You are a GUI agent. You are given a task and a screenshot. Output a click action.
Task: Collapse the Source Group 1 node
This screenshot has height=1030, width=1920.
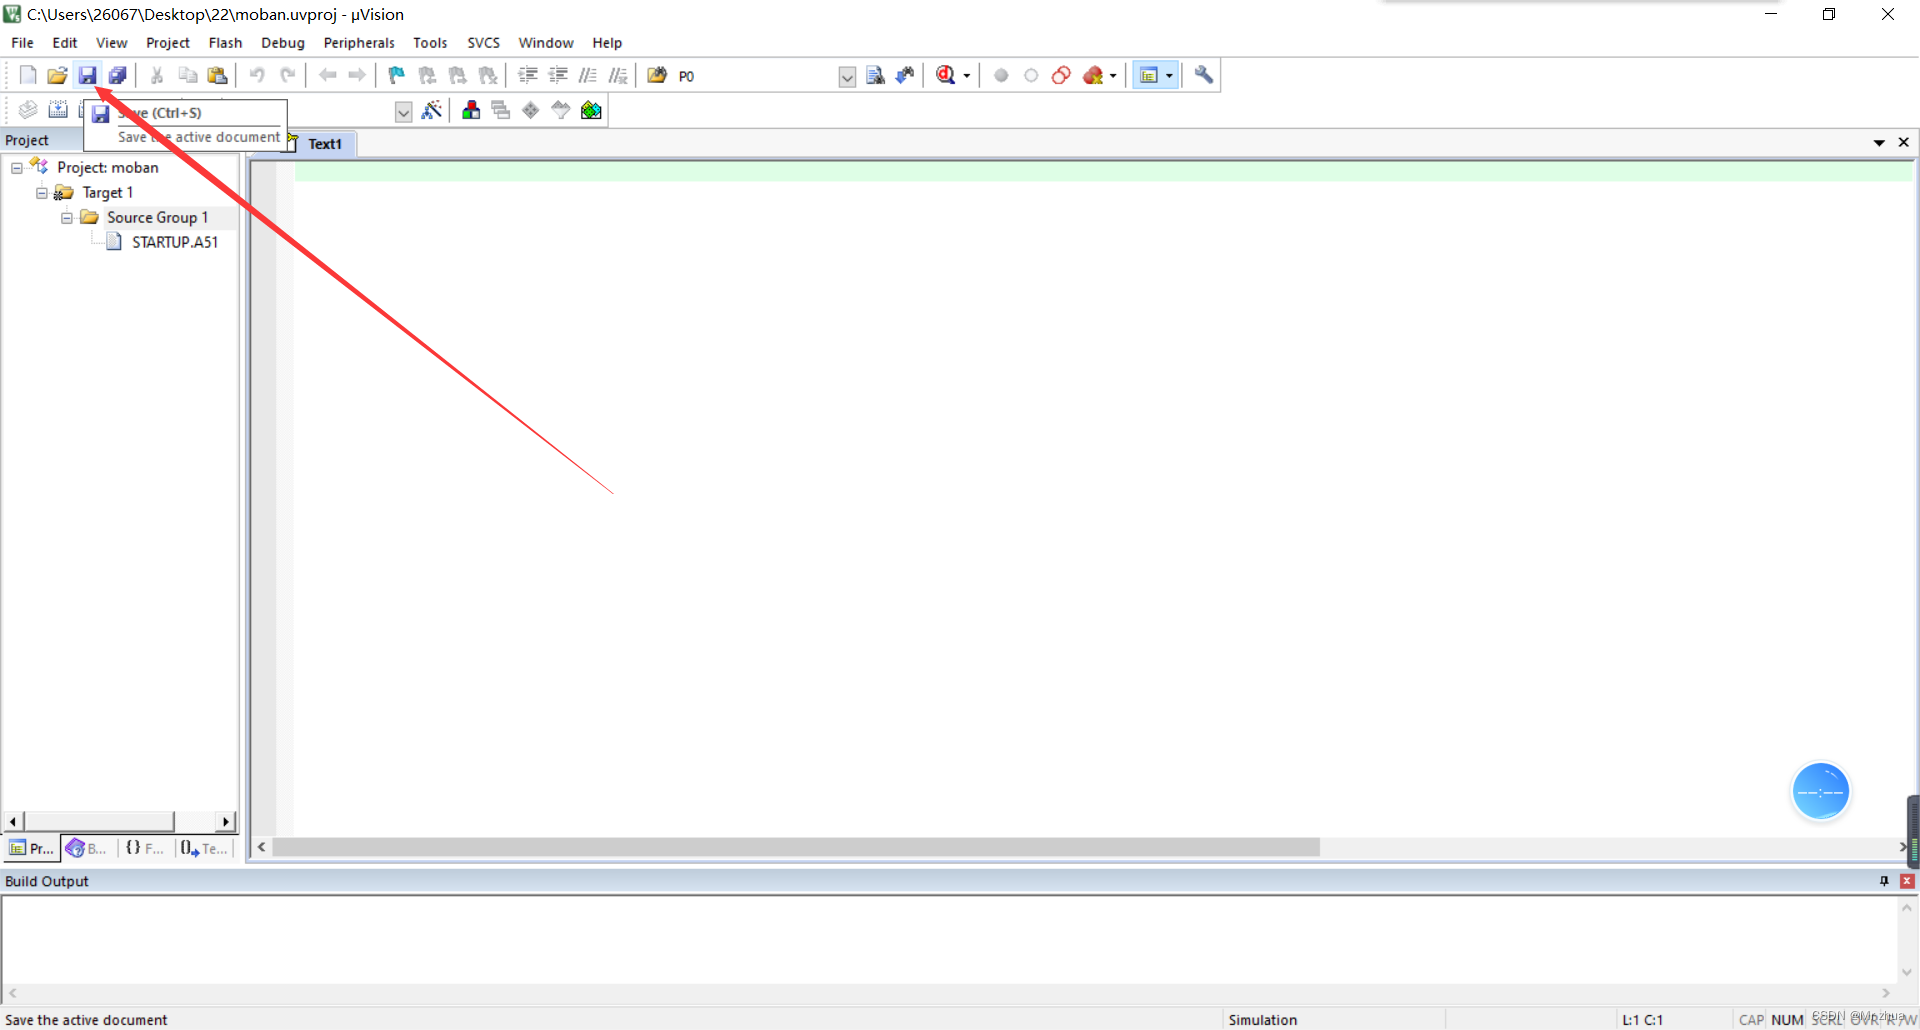67,218
